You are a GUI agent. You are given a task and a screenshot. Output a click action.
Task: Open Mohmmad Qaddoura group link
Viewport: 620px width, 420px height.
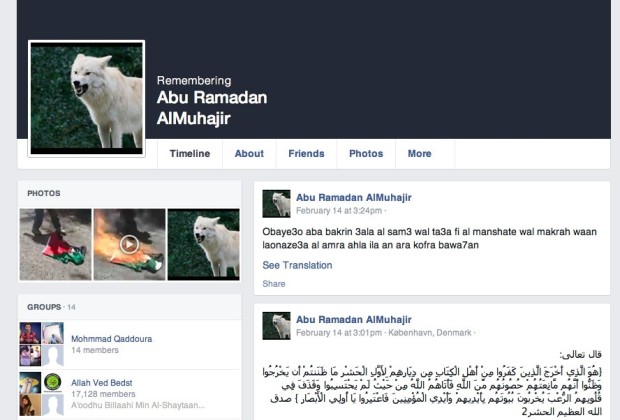(x=112, y=339)
